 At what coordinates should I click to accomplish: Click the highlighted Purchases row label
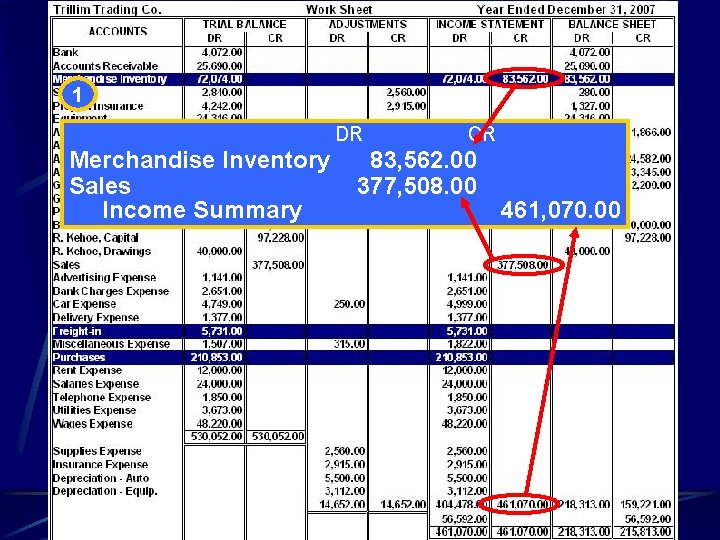pyautogui.click(x=79, y=357)
